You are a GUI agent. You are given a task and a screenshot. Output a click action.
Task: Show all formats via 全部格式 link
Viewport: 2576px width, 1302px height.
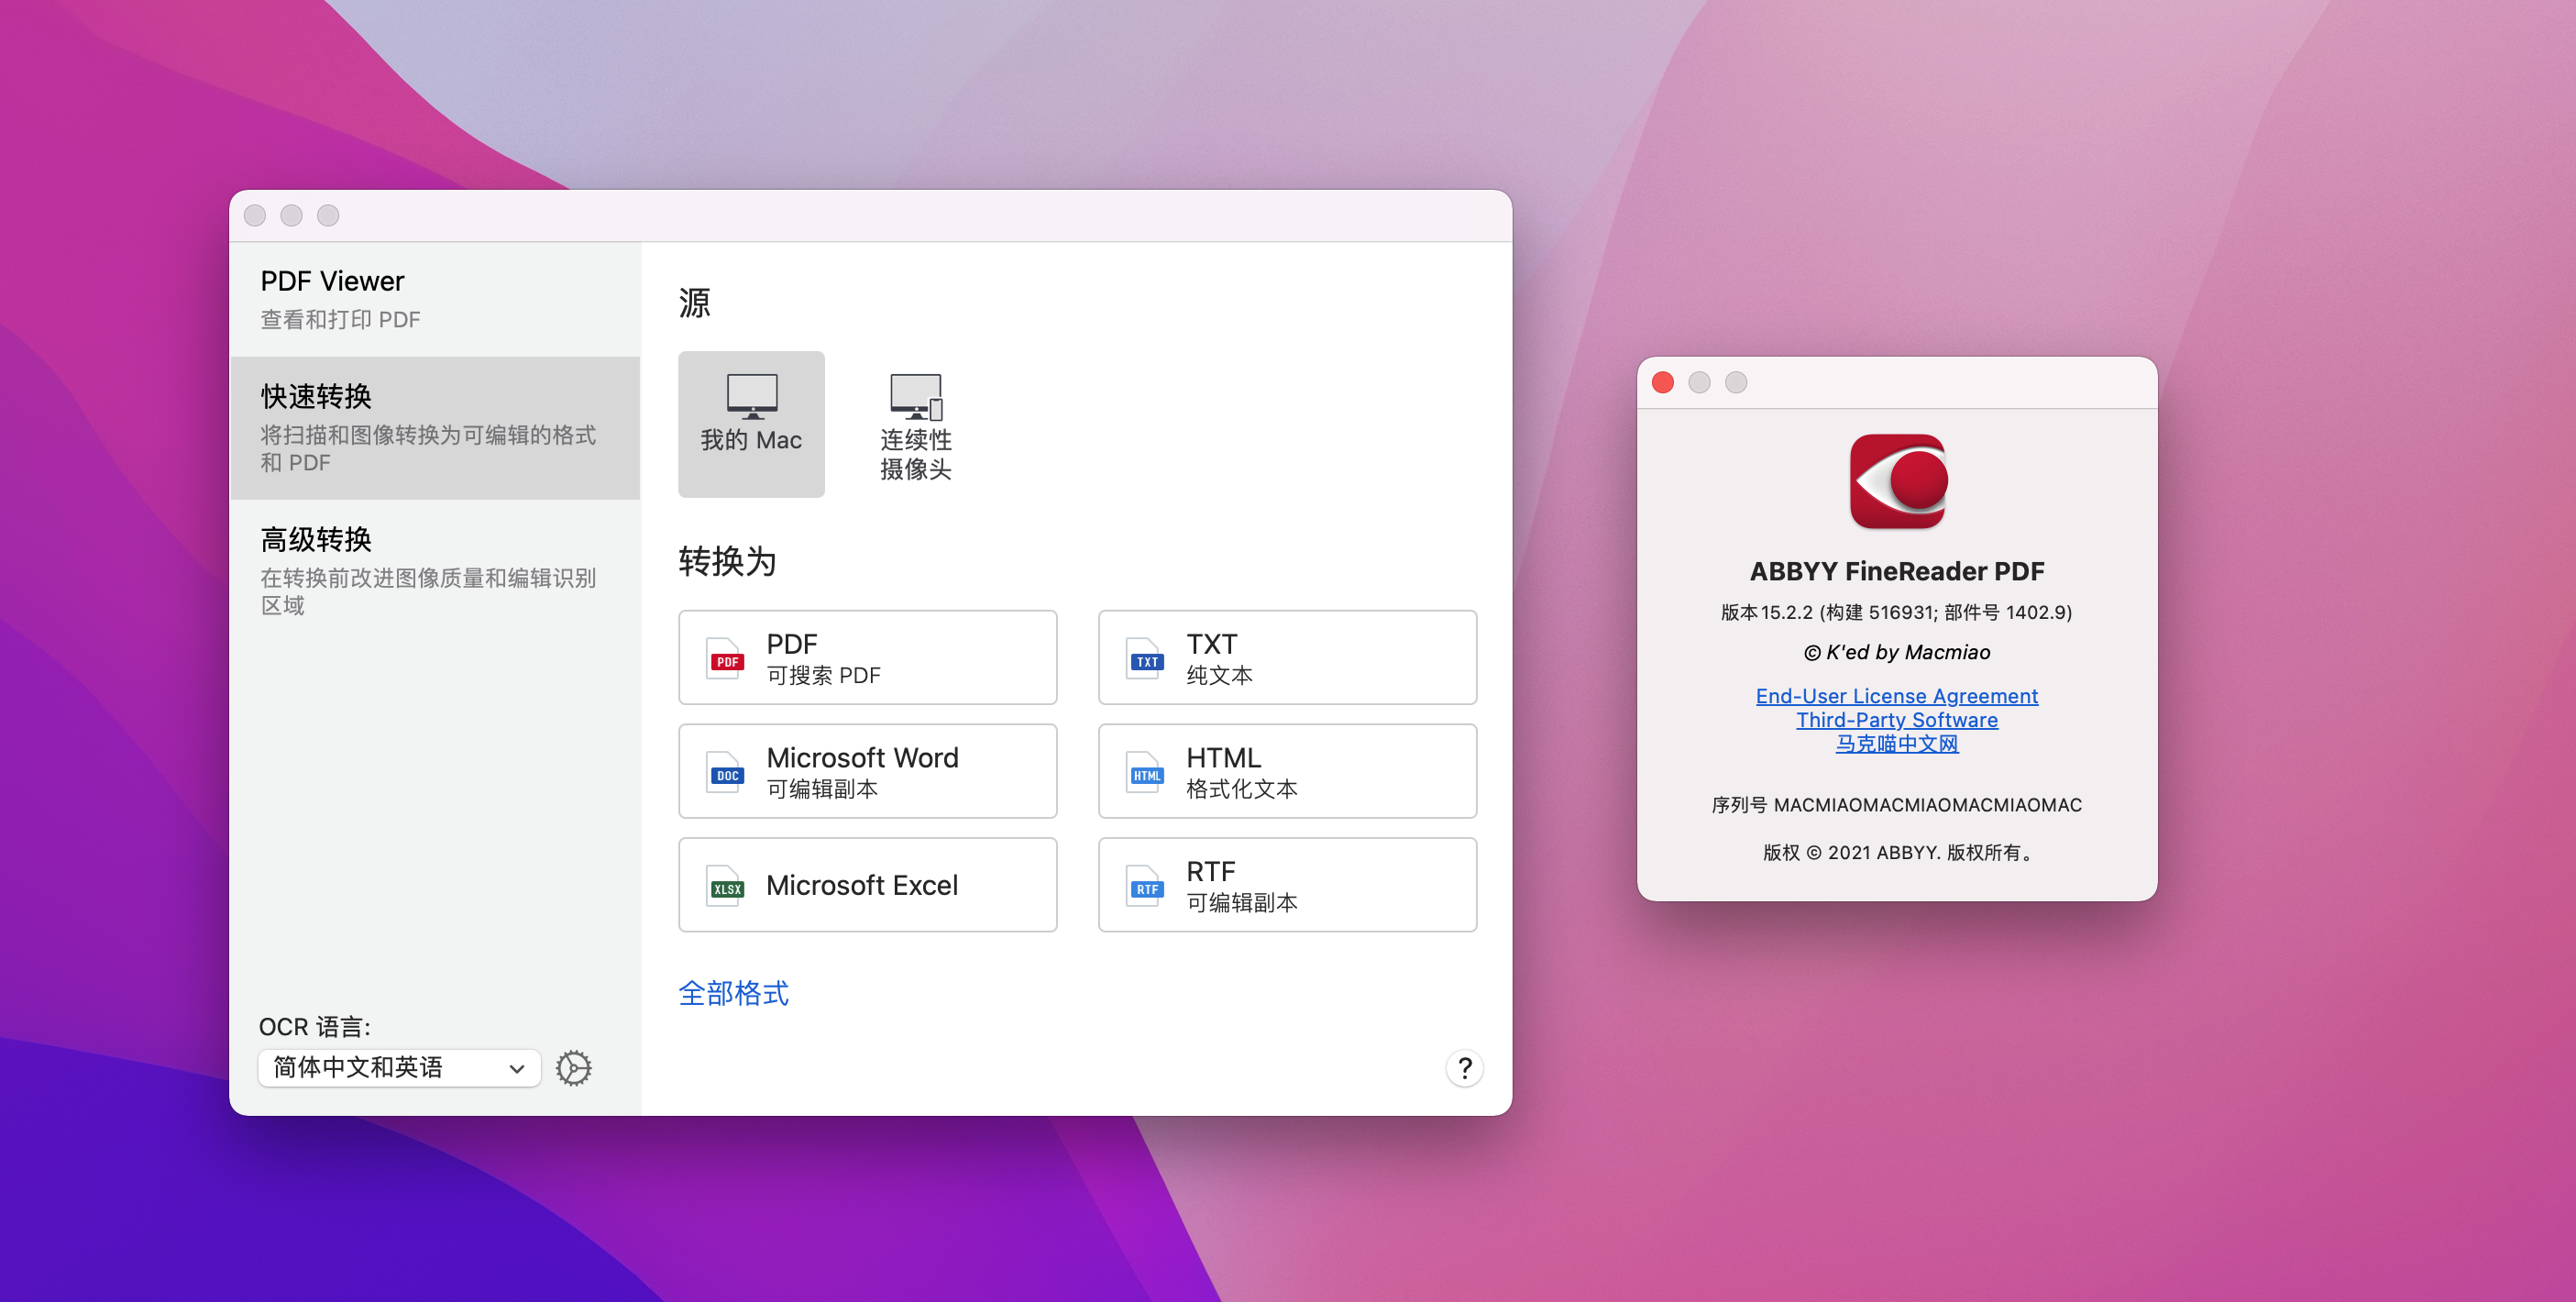pos(733,993)
